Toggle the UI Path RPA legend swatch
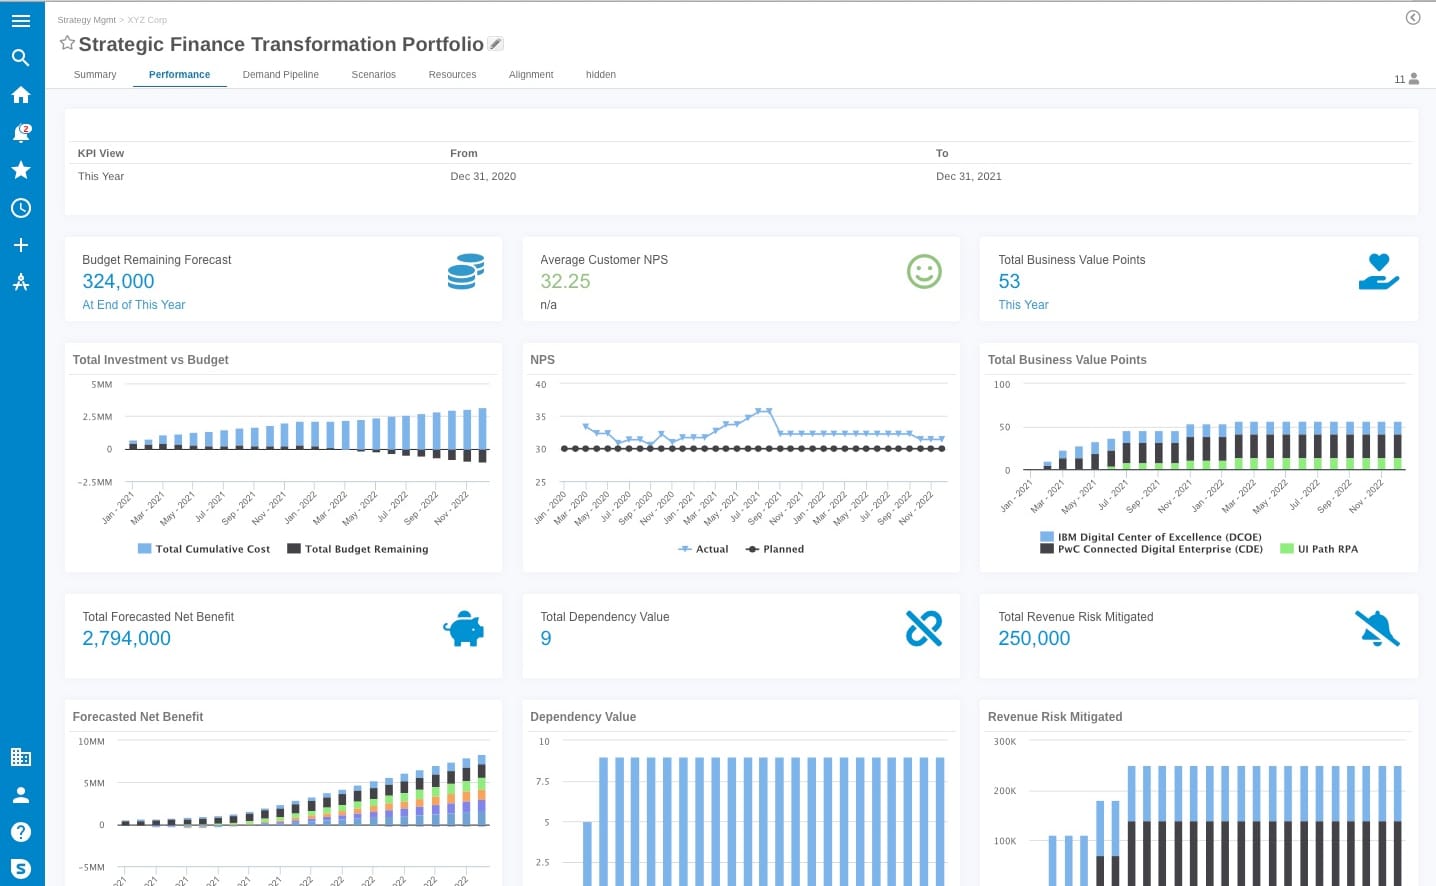The width and height of the screenshot is (1436, 886). point(1287,549)
